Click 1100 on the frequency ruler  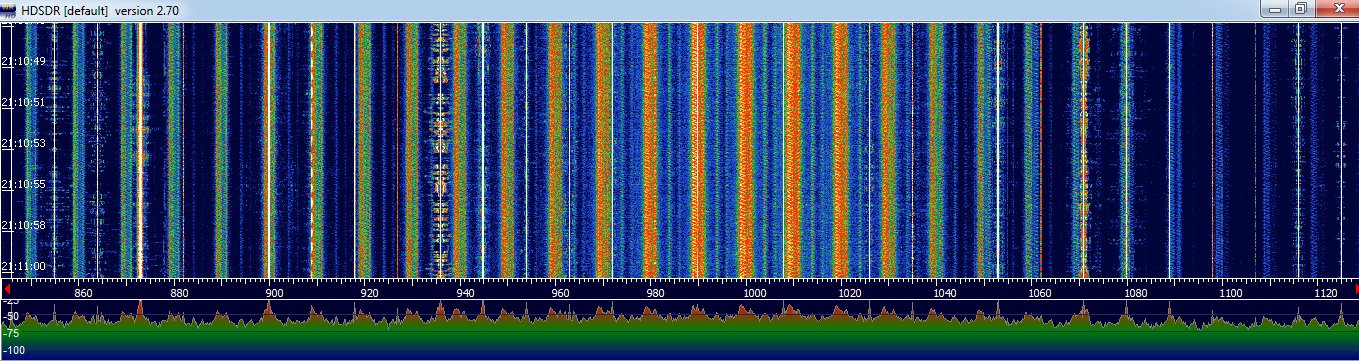1231,294
